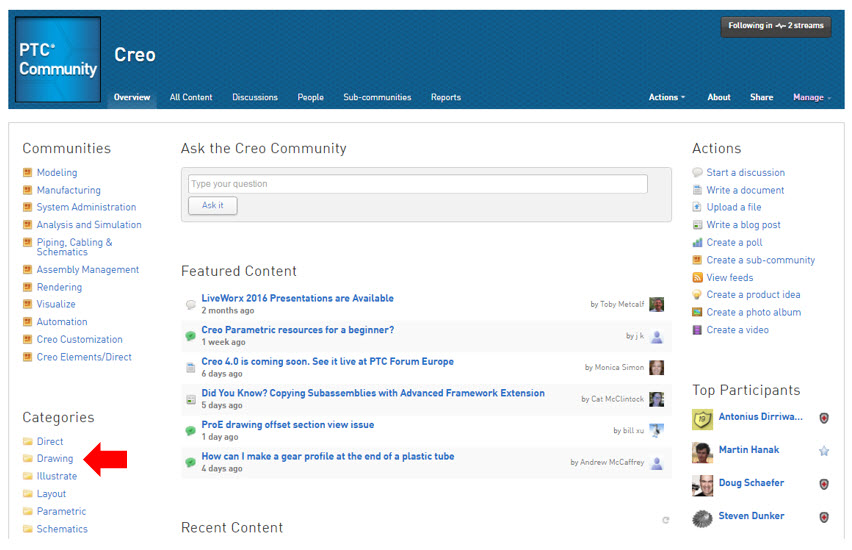This screenshot has width=852, height=550.
Task: Switch to the All Content tab
Action: click(x=191, y=97)
